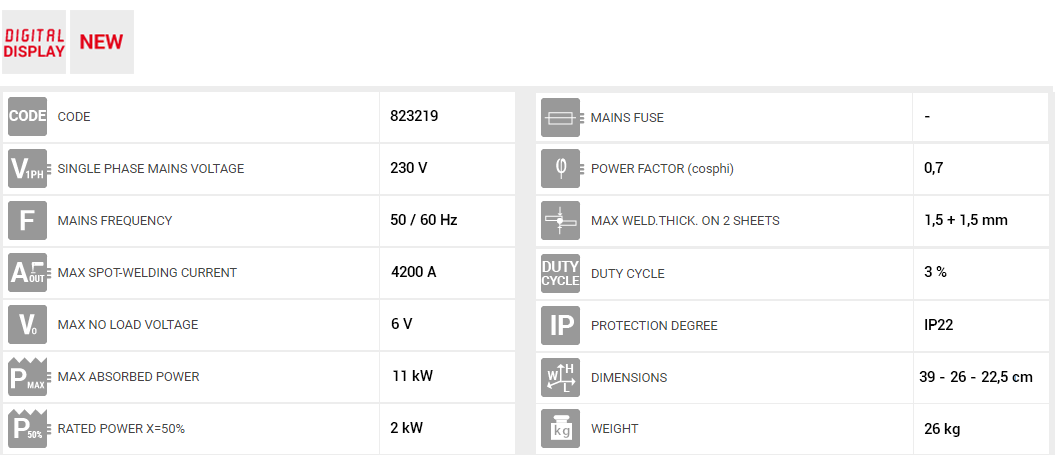The image size is (1055, 455).
Task: Click the mains frequency F icon
Action: [28, 220]
